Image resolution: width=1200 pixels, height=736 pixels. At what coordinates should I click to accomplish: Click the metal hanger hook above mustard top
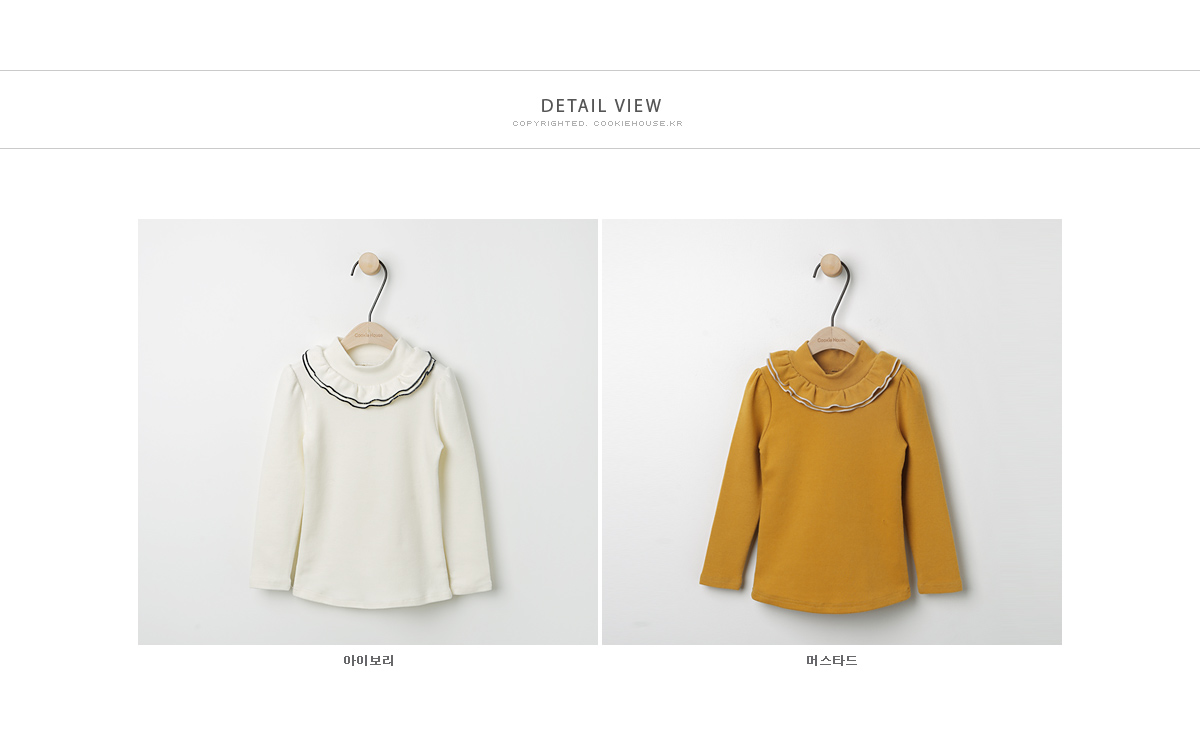coord(832,293)
